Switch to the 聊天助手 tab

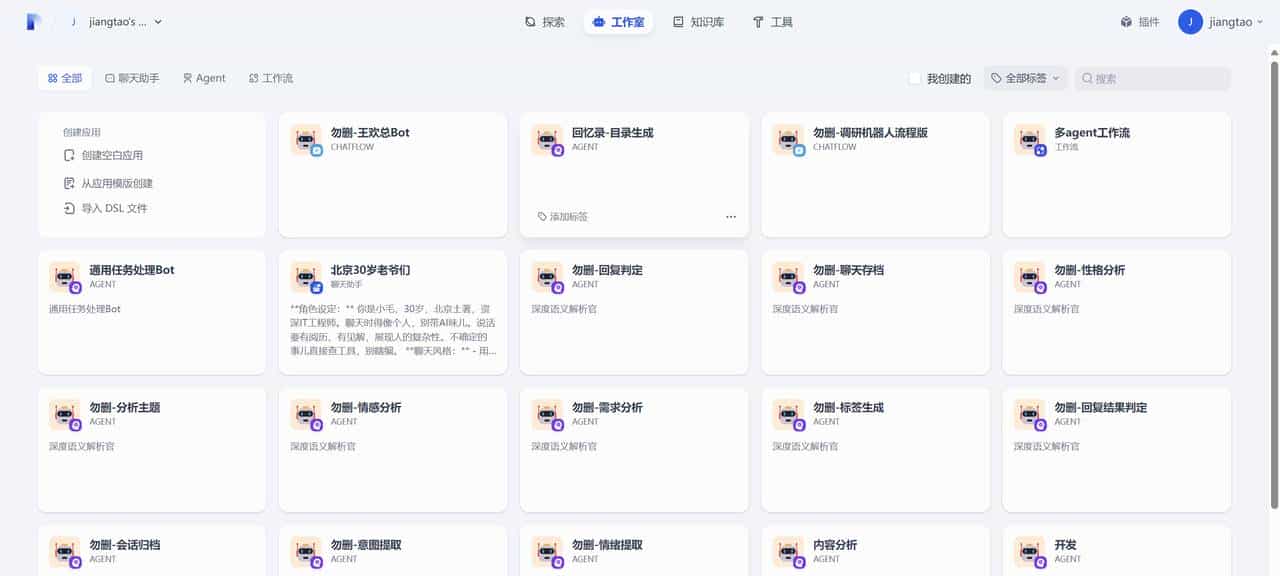pos(131,77)
